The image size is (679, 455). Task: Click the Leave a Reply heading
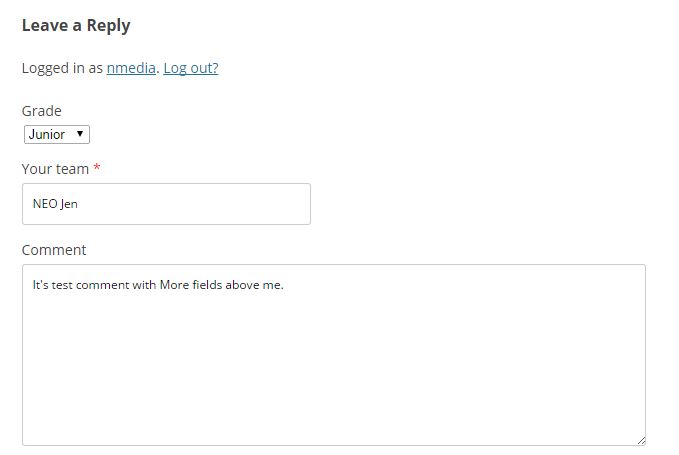[76, 26]
